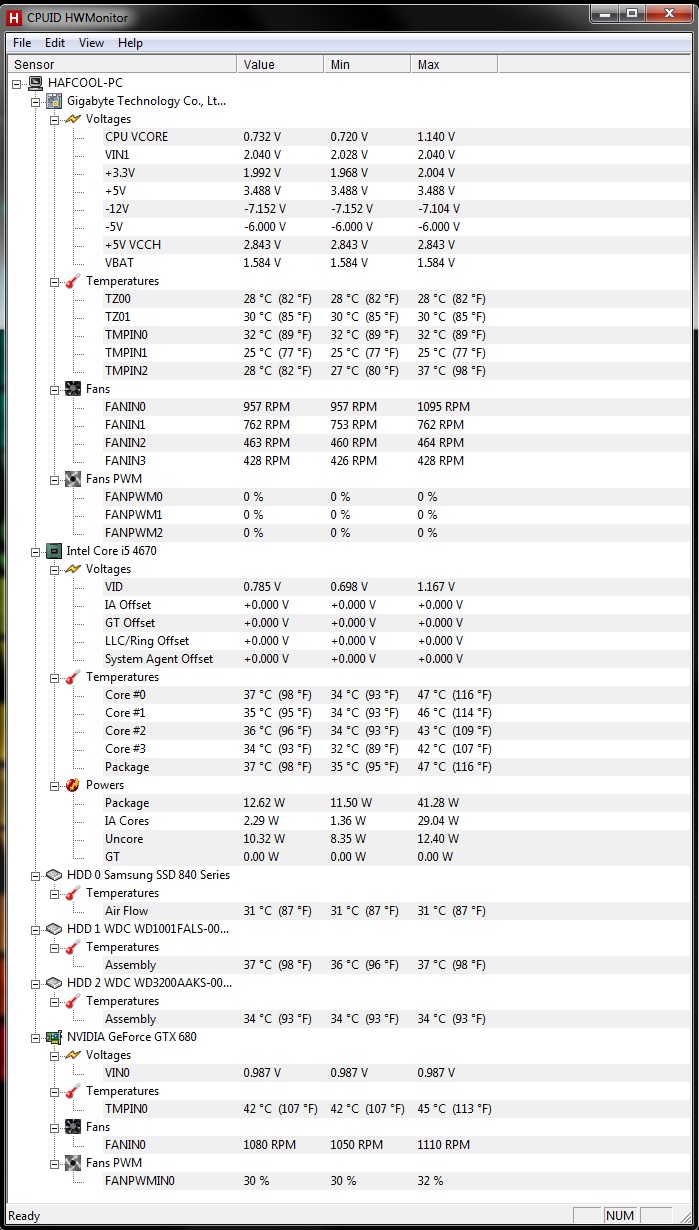Viewport: 699px width, 1230px height.
Task: Click the Samsung SSD 840 drive icon
Action: 54,875
